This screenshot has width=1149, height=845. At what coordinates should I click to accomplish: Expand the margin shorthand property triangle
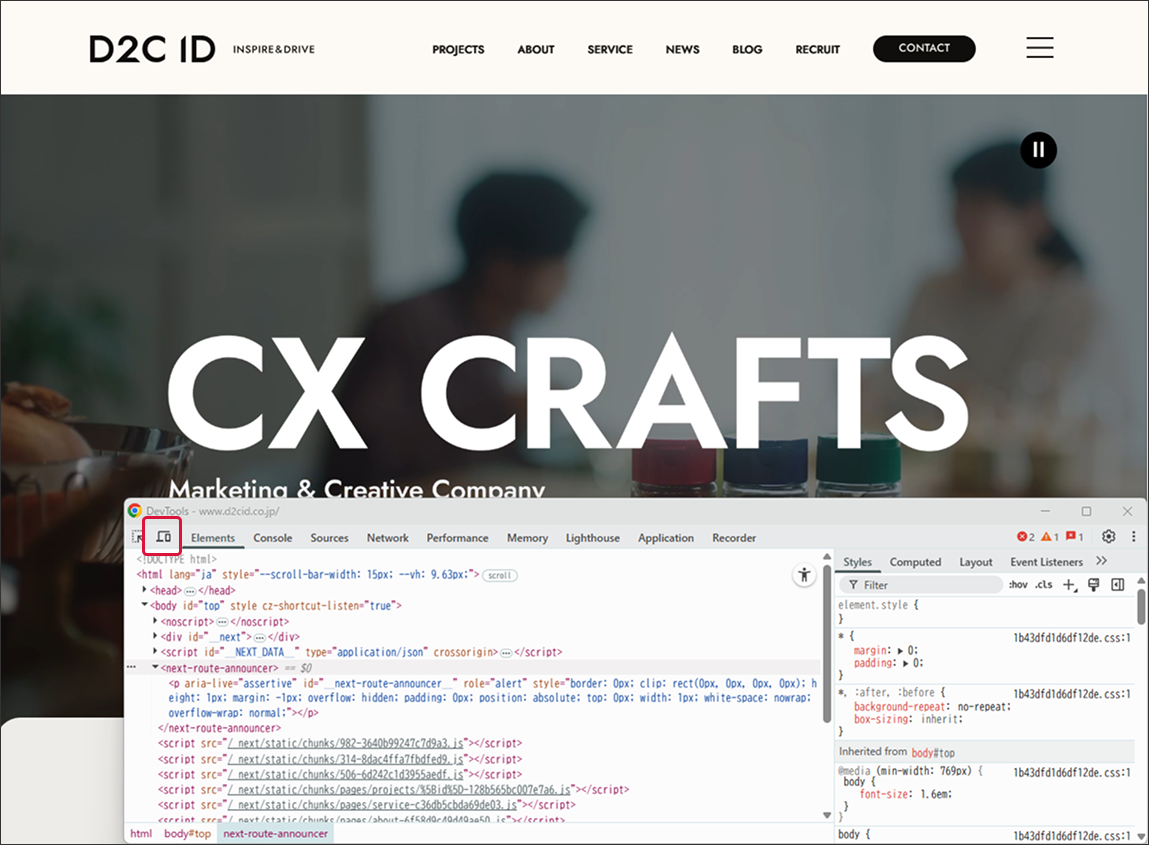(901, 651)
